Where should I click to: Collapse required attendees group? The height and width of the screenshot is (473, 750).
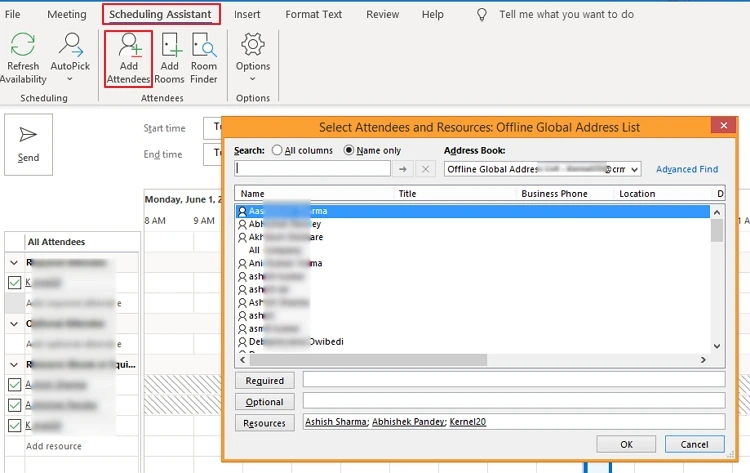pos(14,263)
